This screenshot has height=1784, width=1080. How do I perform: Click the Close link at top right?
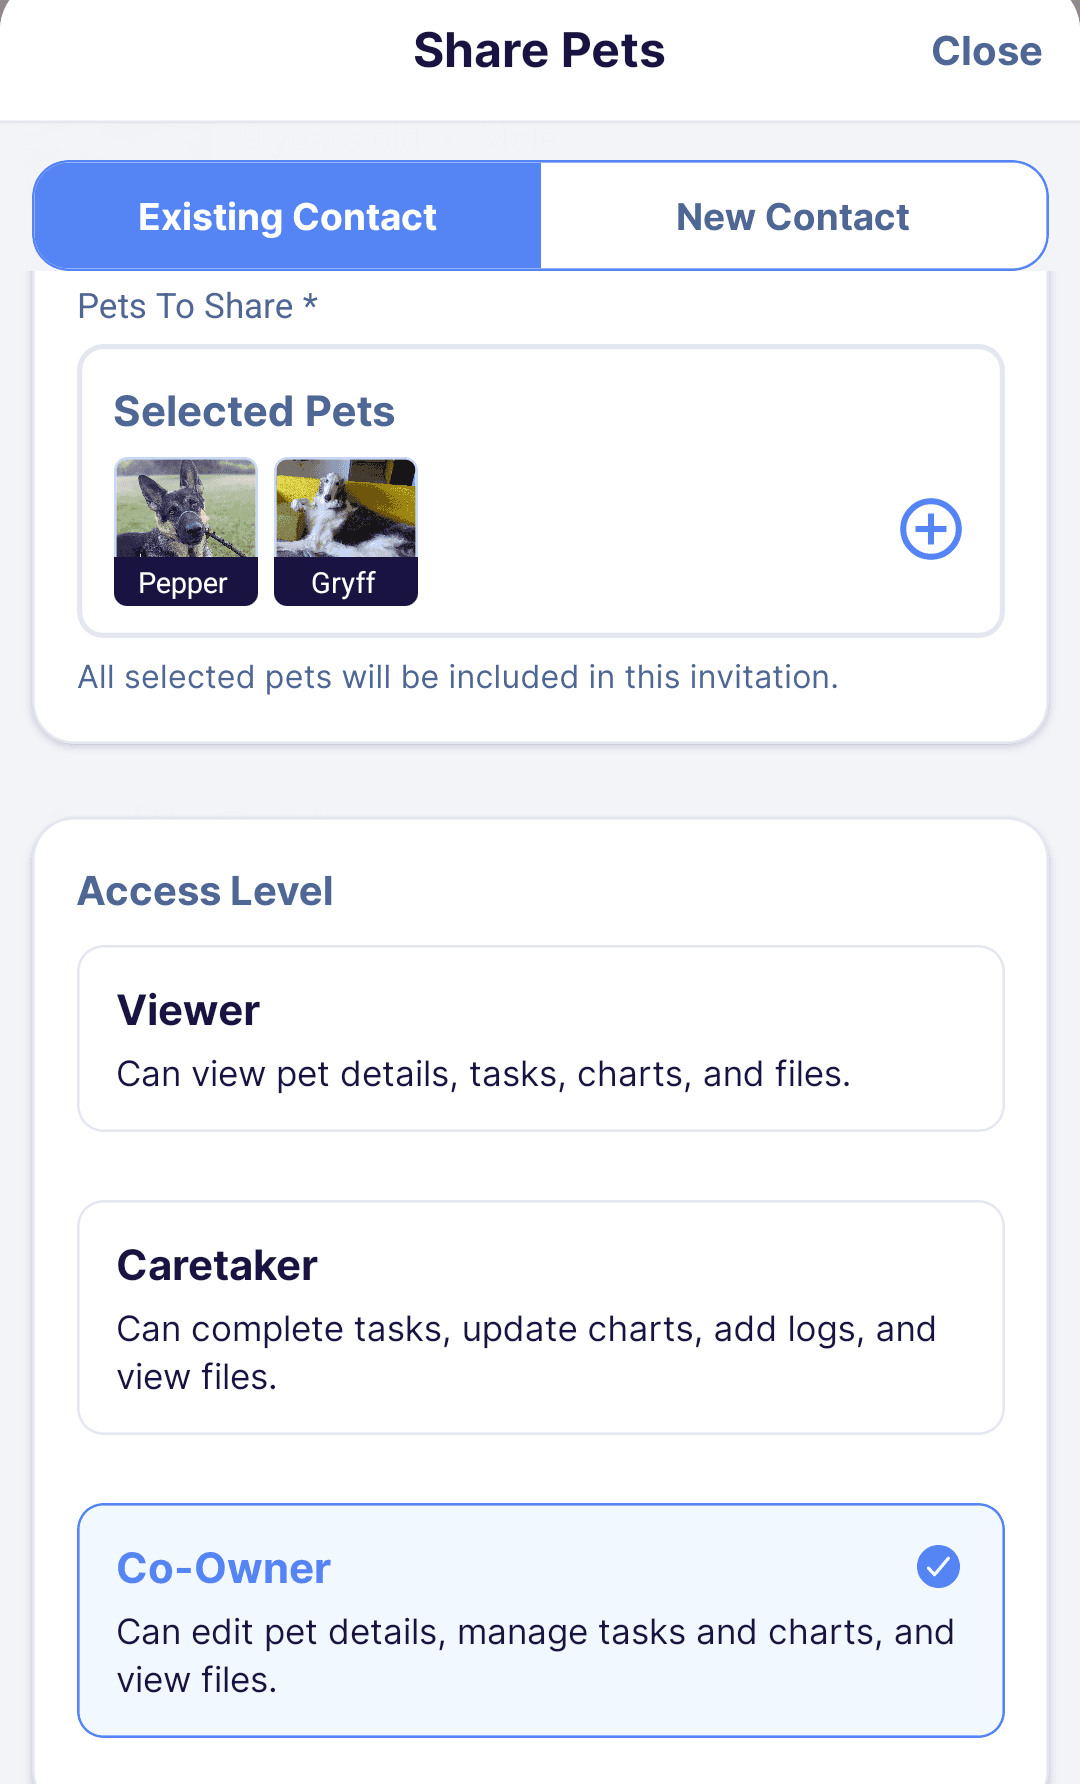[986, 50]
